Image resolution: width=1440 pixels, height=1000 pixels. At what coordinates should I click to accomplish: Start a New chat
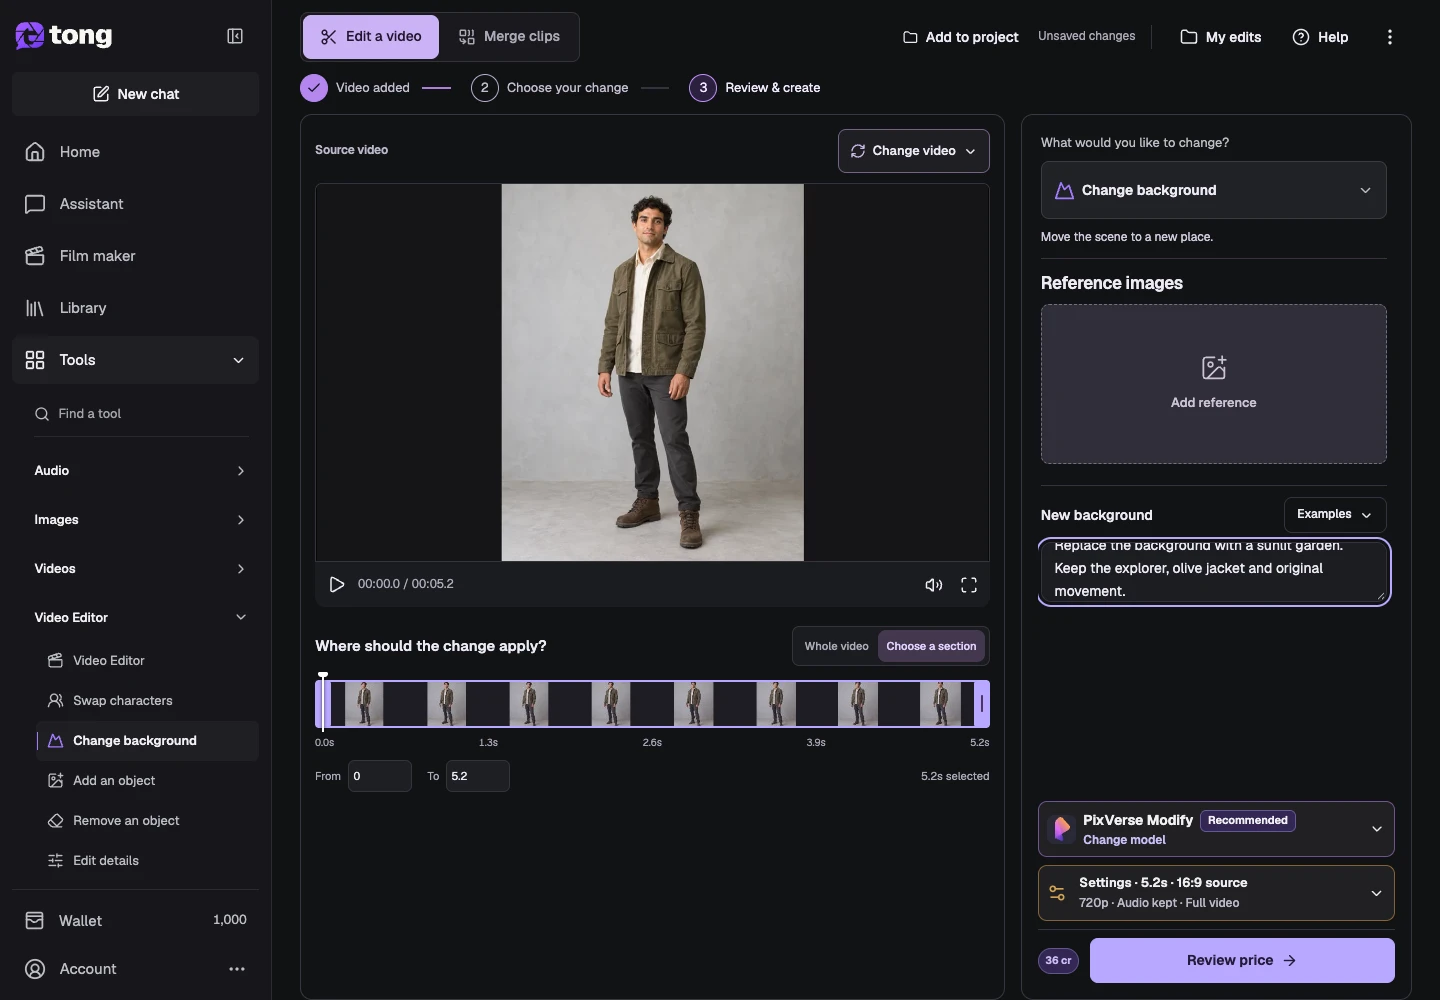coord(135,94)
